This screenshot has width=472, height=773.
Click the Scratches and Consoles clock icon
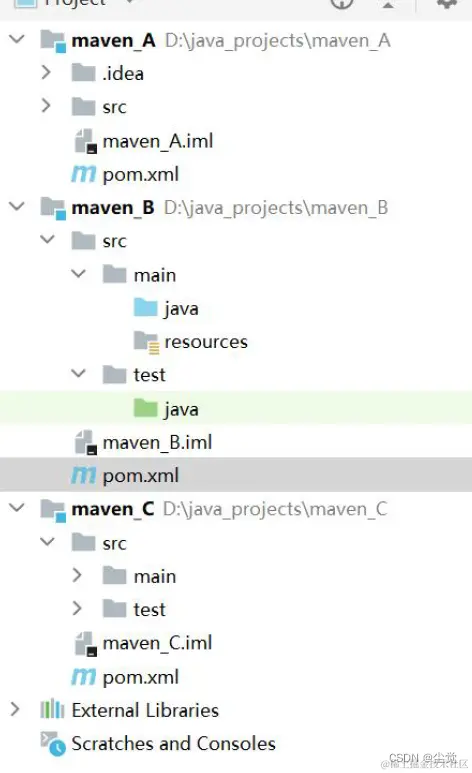[53, 744]
